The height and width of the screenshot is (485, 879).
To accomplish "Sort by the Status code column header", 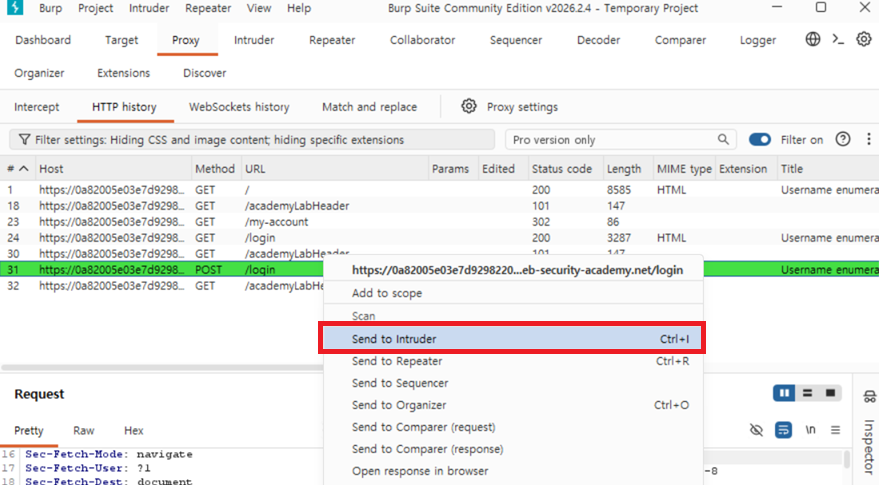I will coord(565,169).
